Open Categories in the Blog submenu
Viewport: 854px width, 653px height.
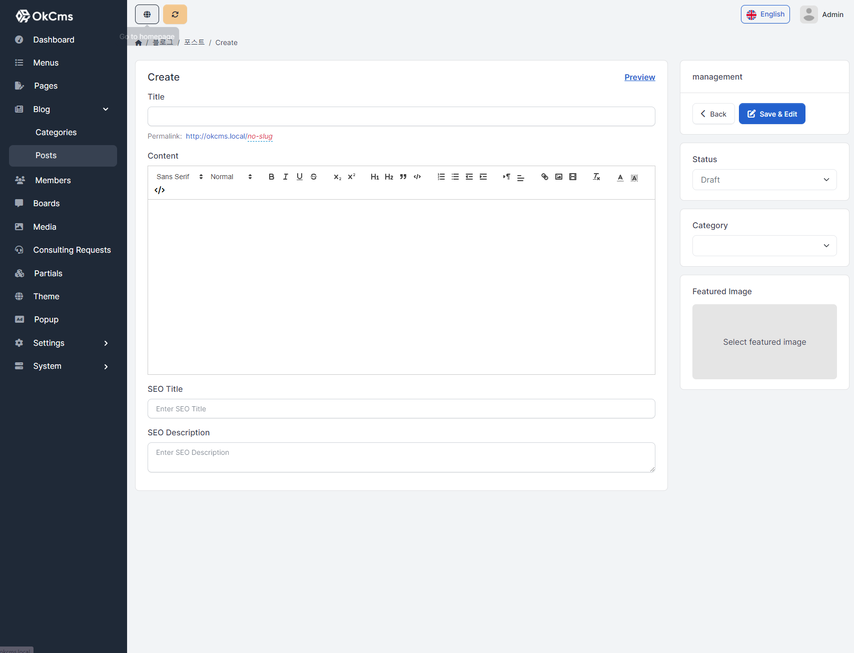pos(56,132)
